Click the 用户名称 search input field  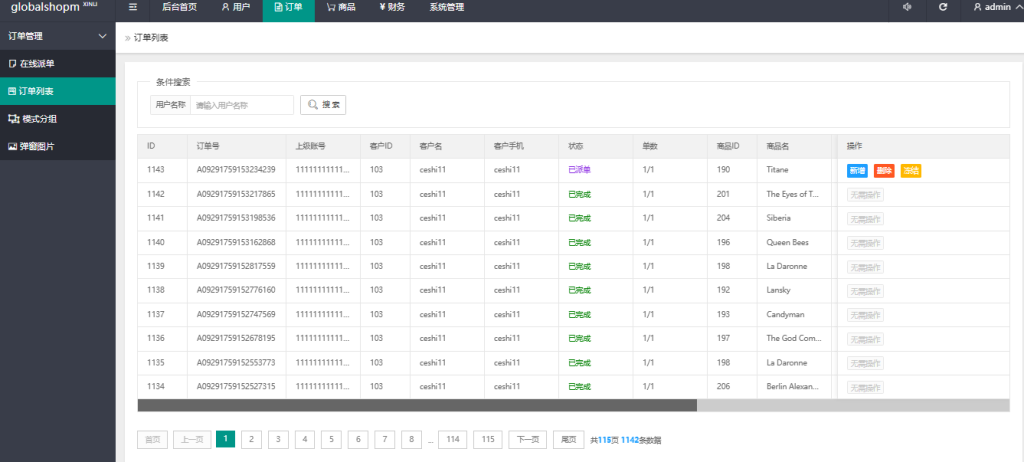pos(241,104)
